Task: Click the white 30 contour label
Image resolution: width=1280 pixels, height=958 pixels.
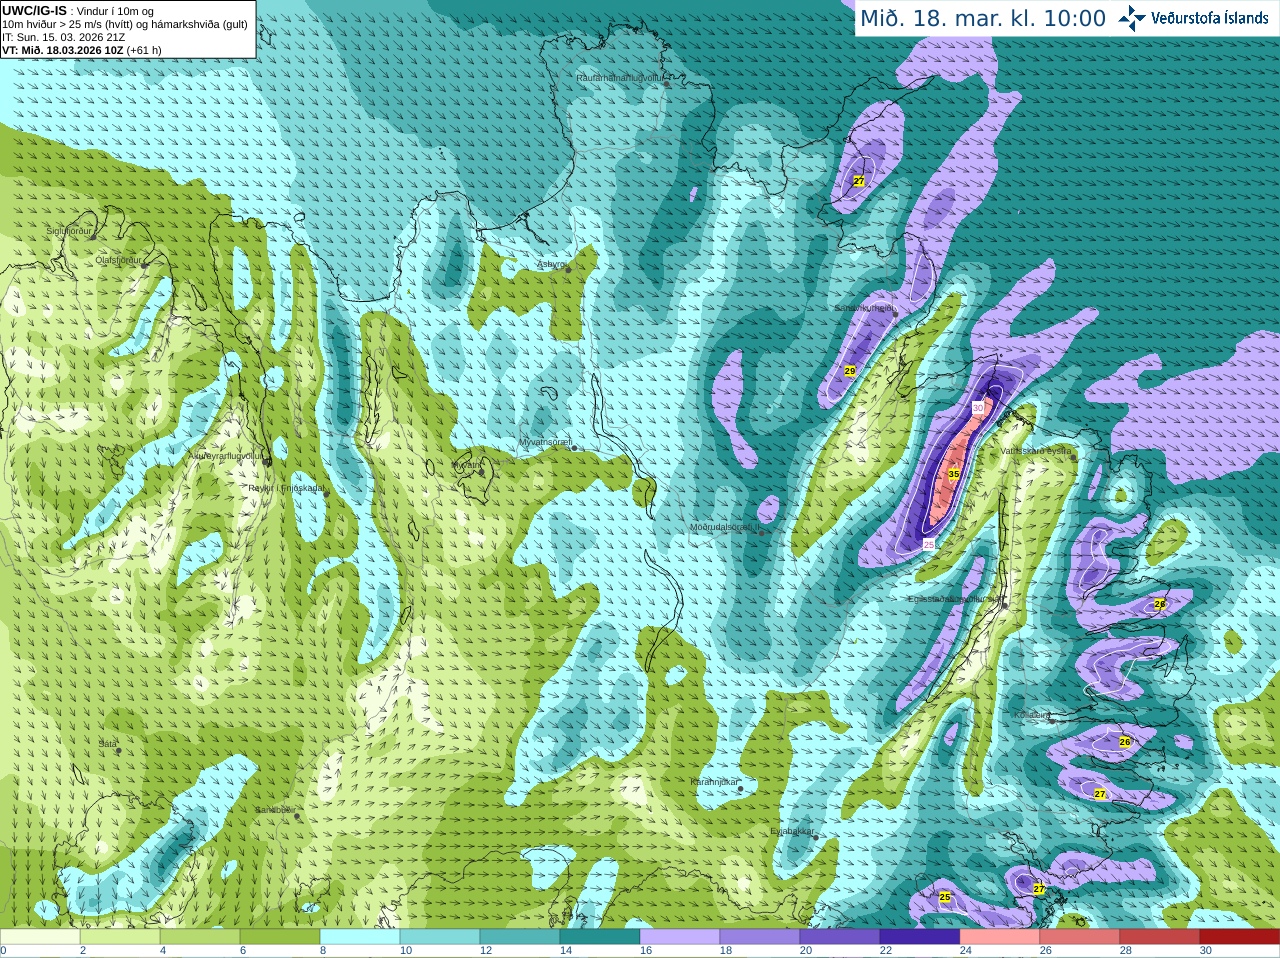Action: (978, 408)
